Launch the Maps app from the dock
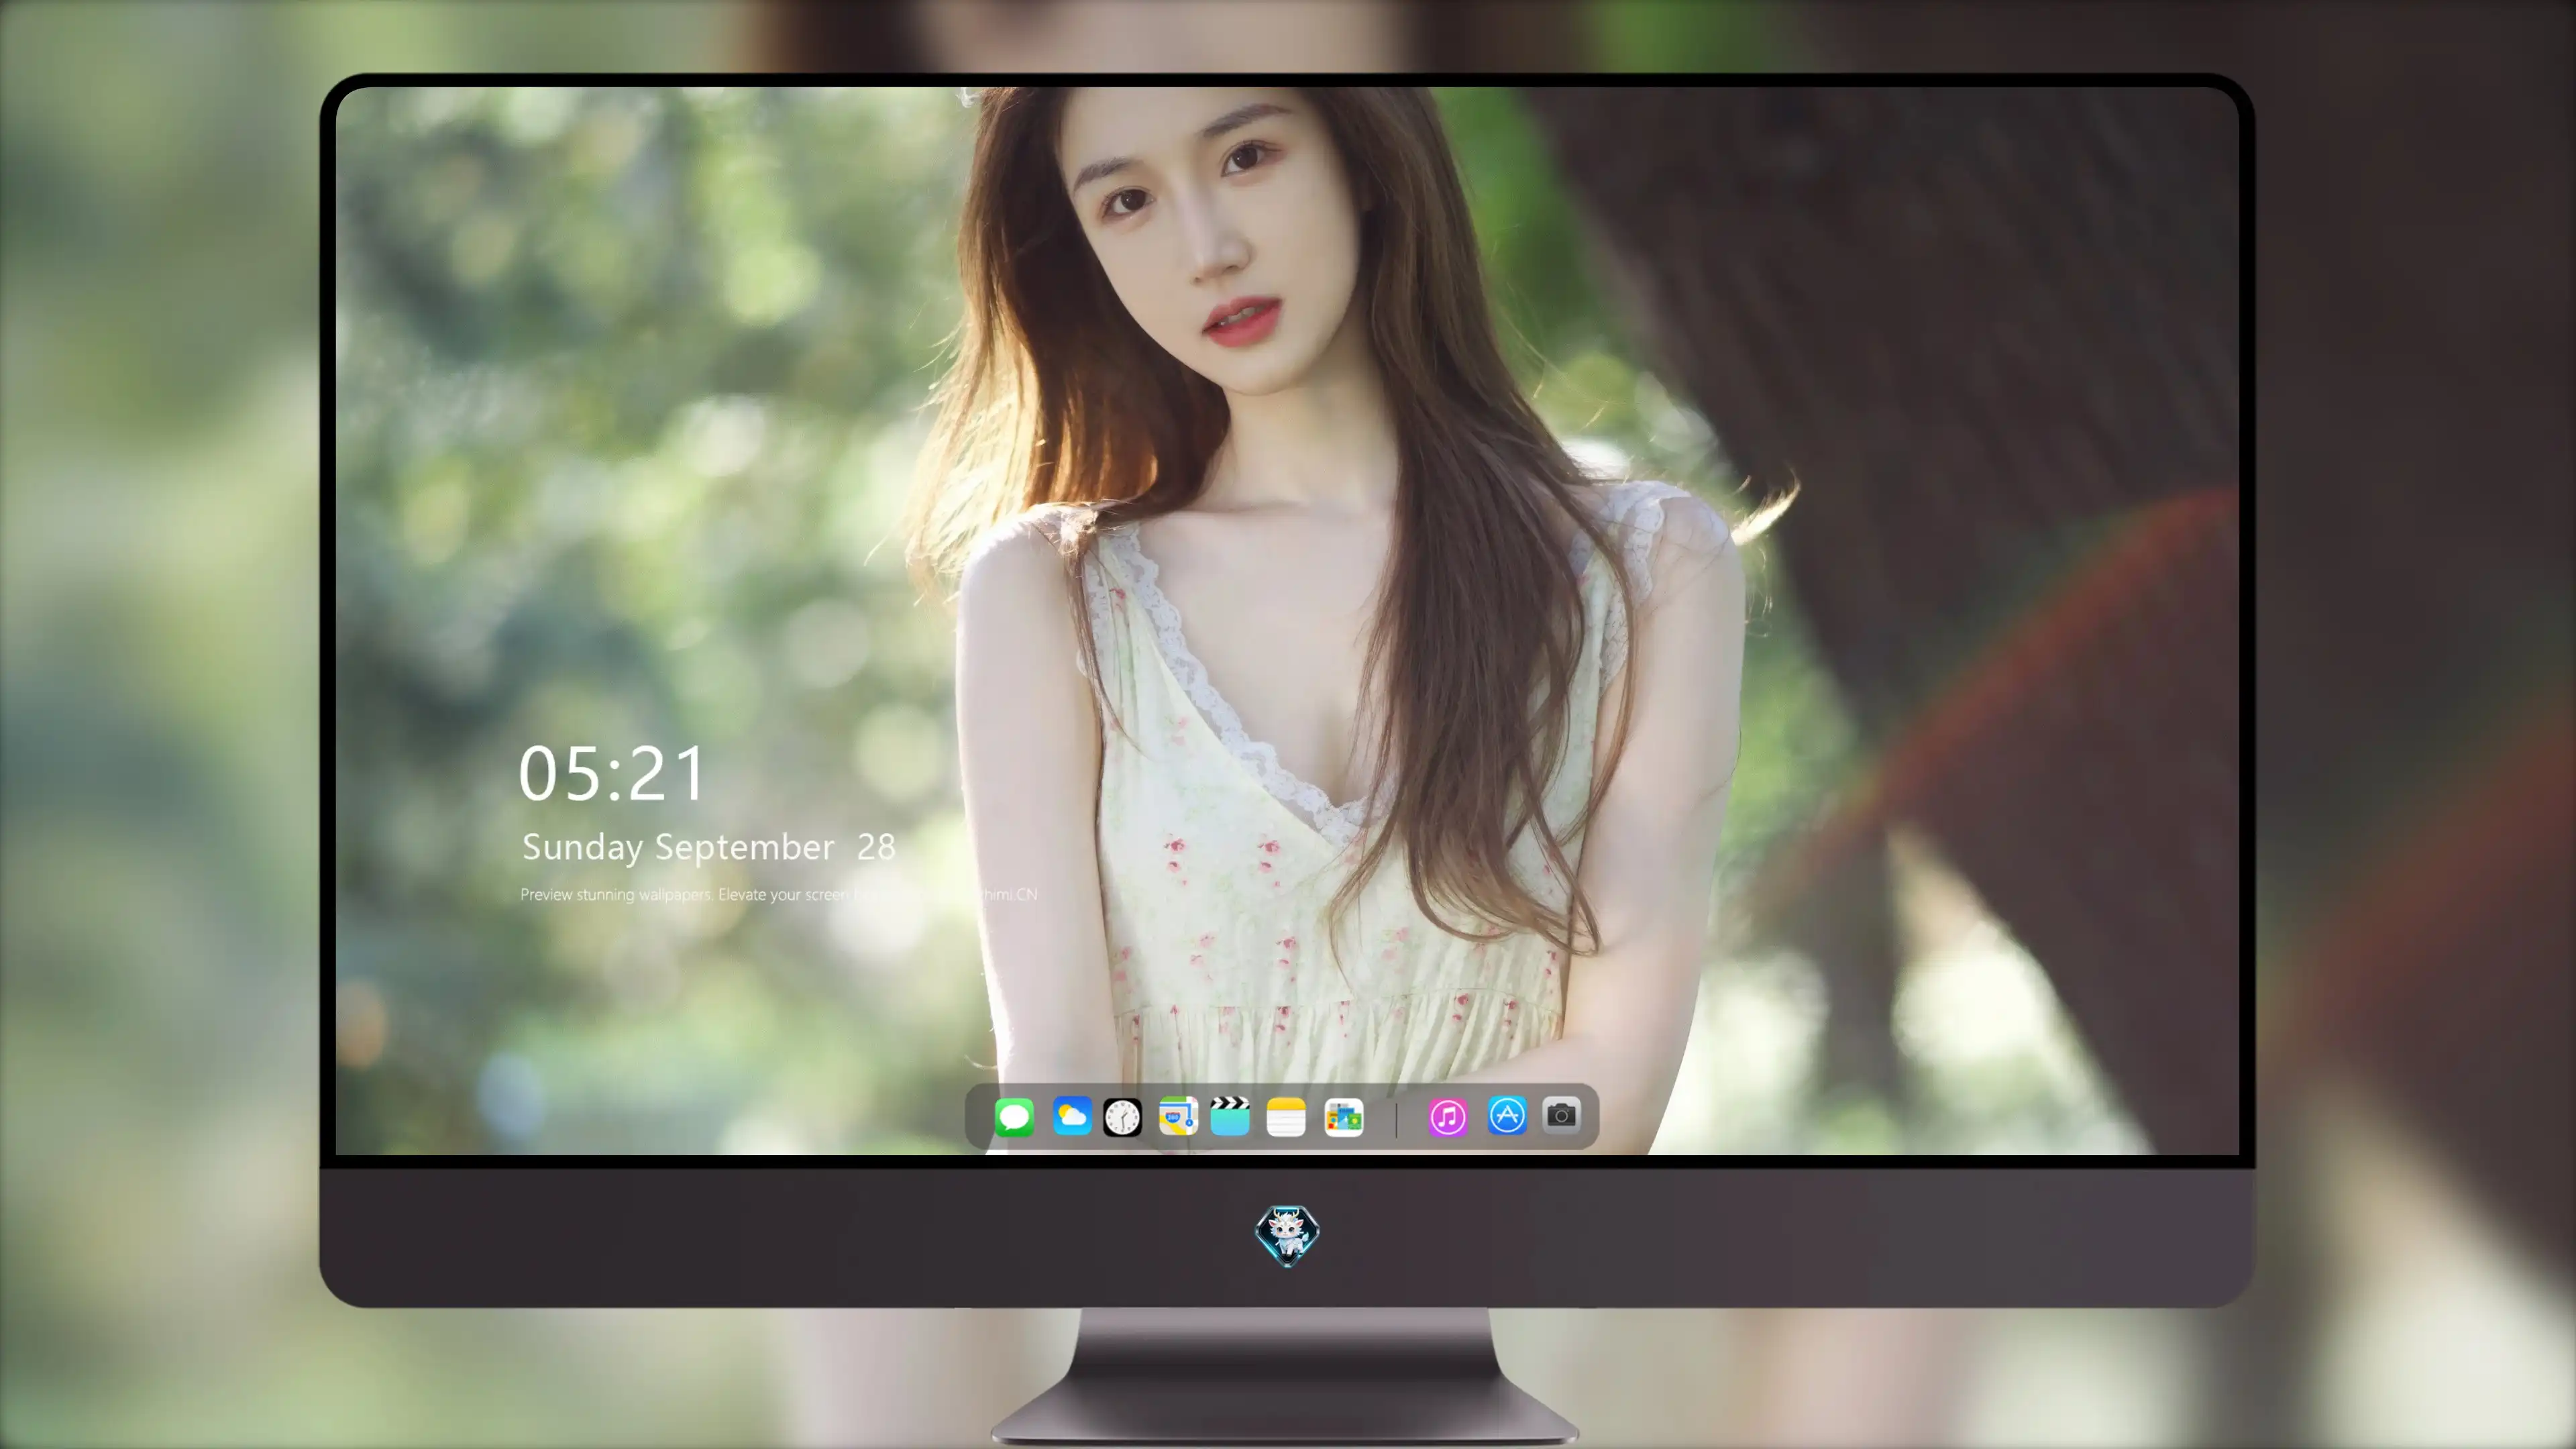Screen dimensions: 2576x1449 (x=1178, y=1116)
